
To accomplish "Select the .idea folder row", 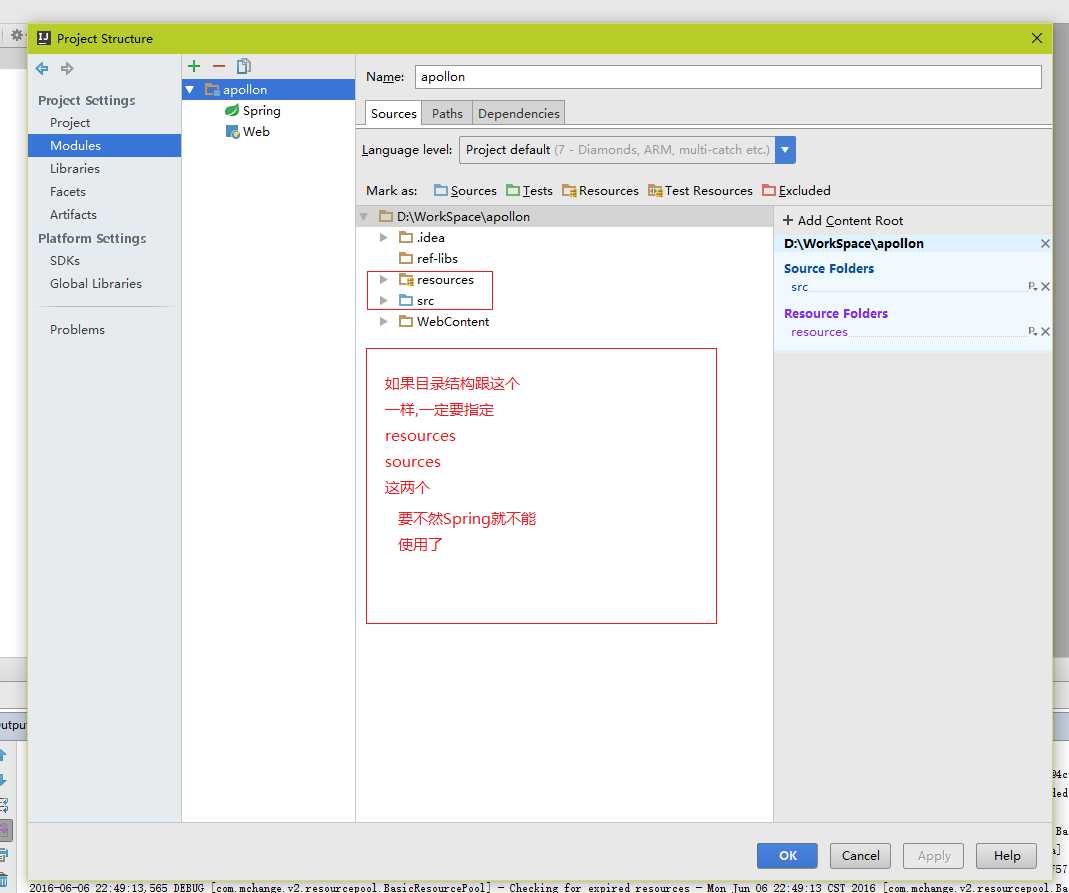I will [564, 237].
